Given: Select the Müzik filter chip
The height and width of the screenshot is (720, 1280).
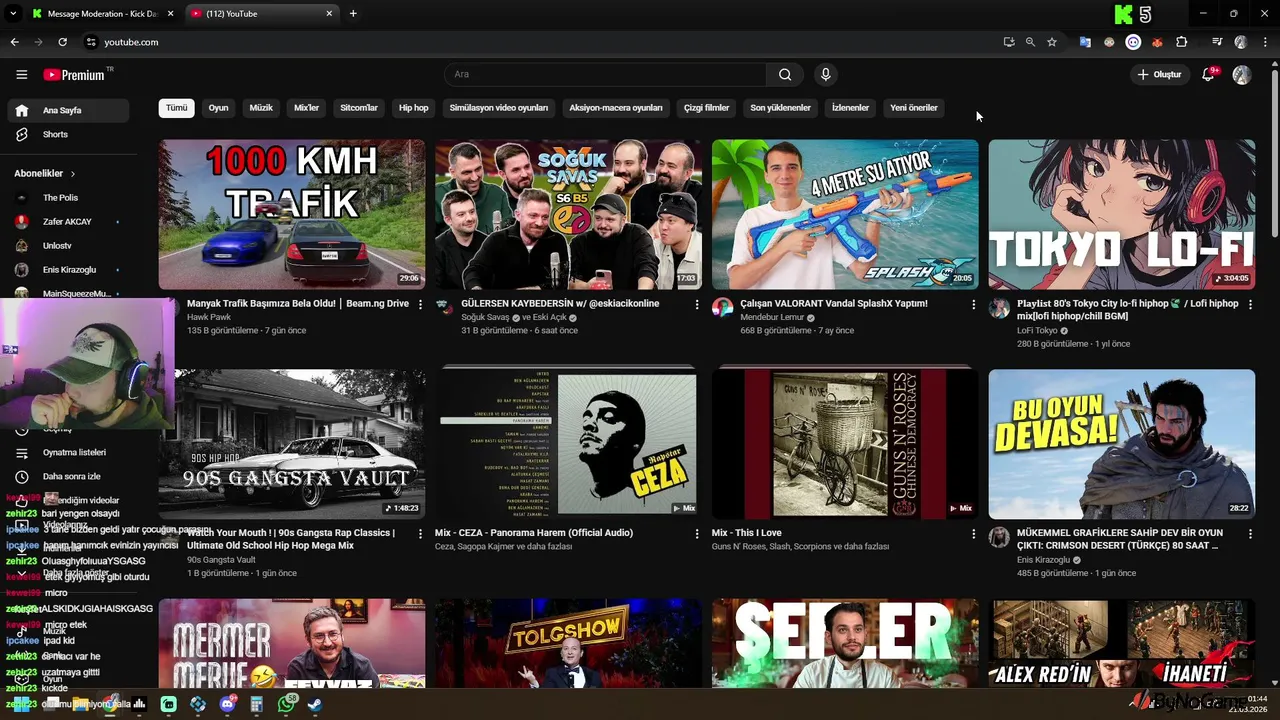Looking at the screenshot, I should click(261, 108).
